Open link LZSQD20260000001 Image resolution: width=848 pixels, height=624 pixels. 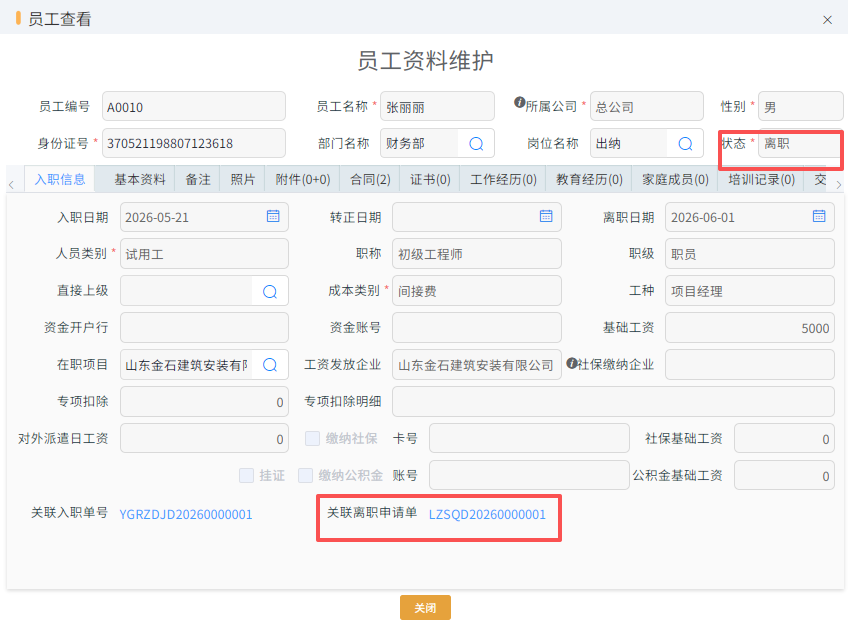[x=487, y=514]
